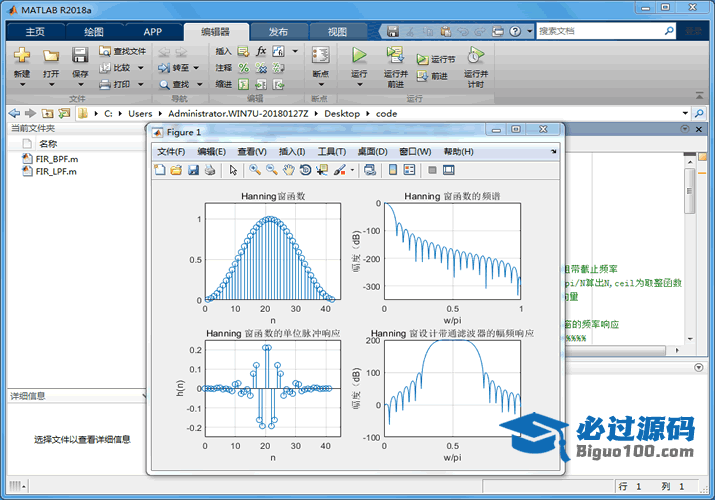Image resolution: width=715 pixels, height=500 pixels.
Task: Open the address bar path dropdown
Action: pyautogui.click(x=685, y=113)
